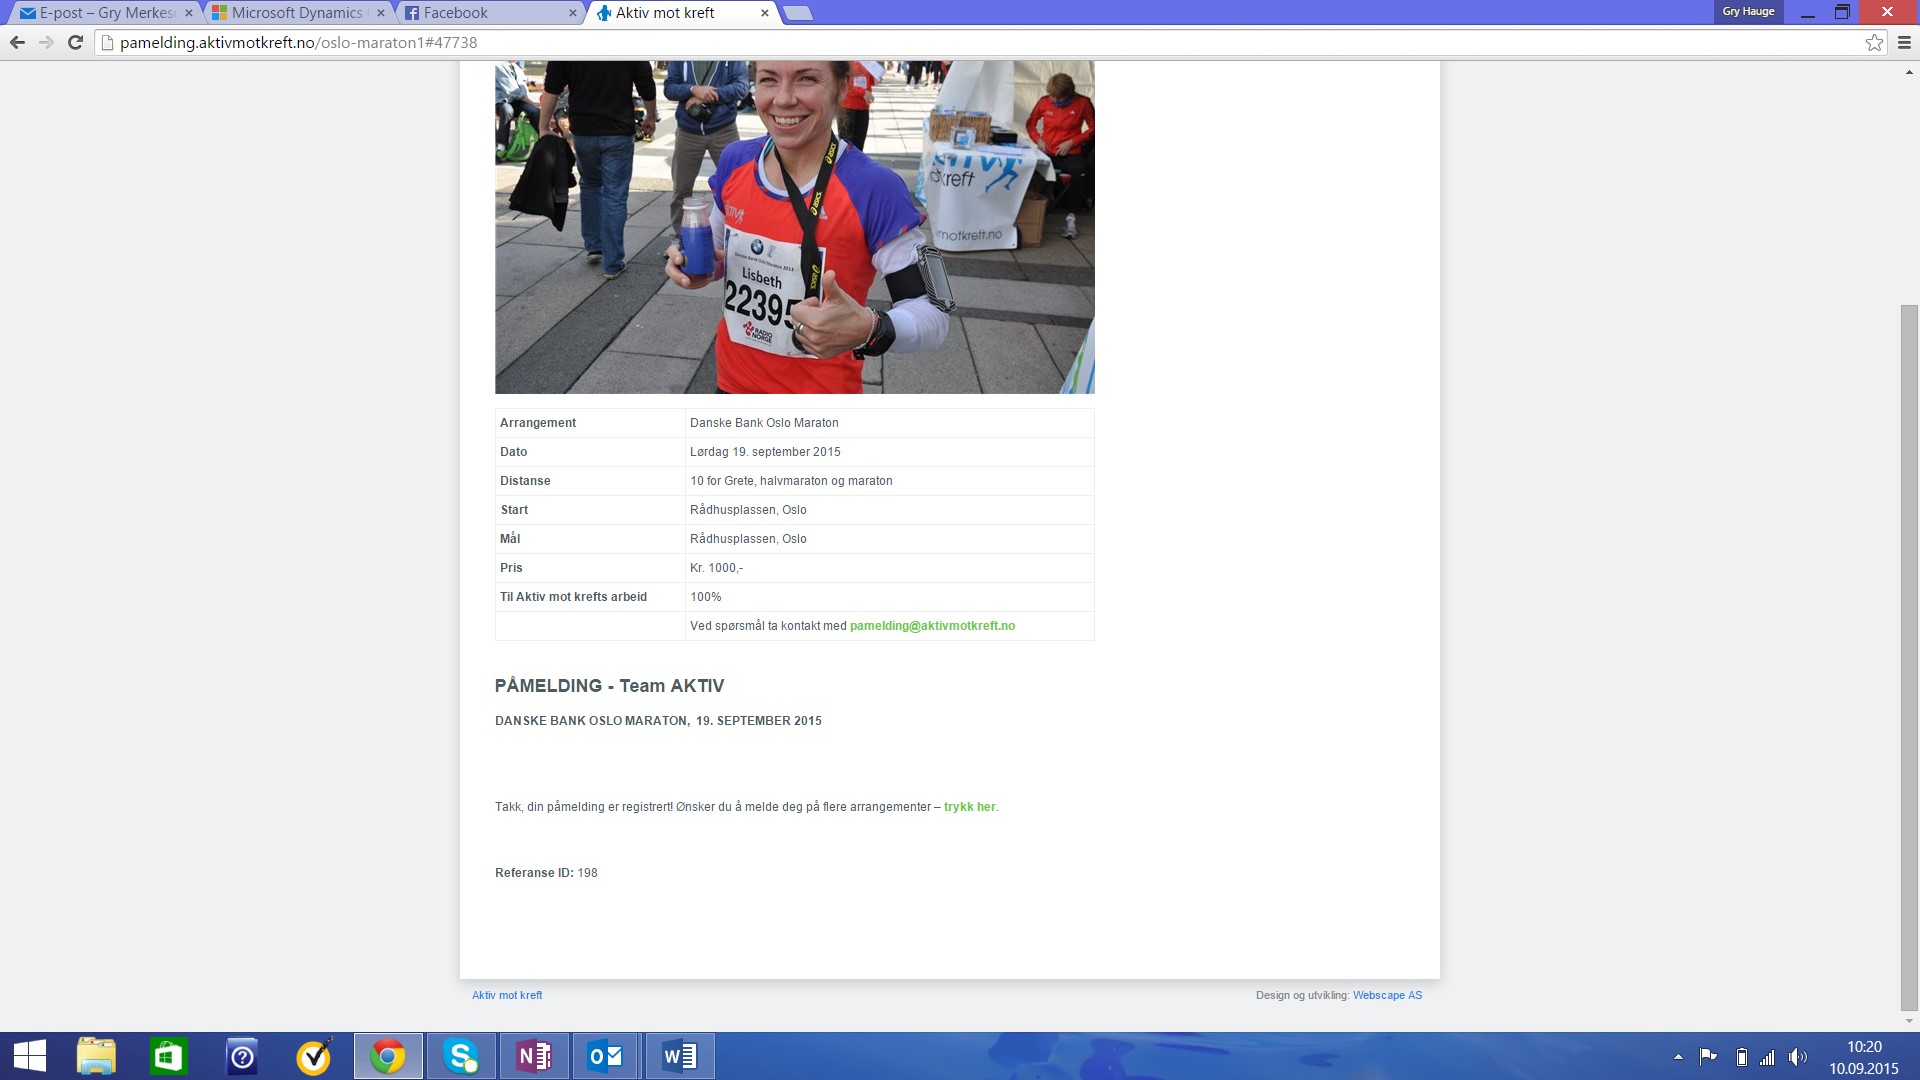
Task: Open Skype from the taskbar
Action: [x=461, y=1056]
